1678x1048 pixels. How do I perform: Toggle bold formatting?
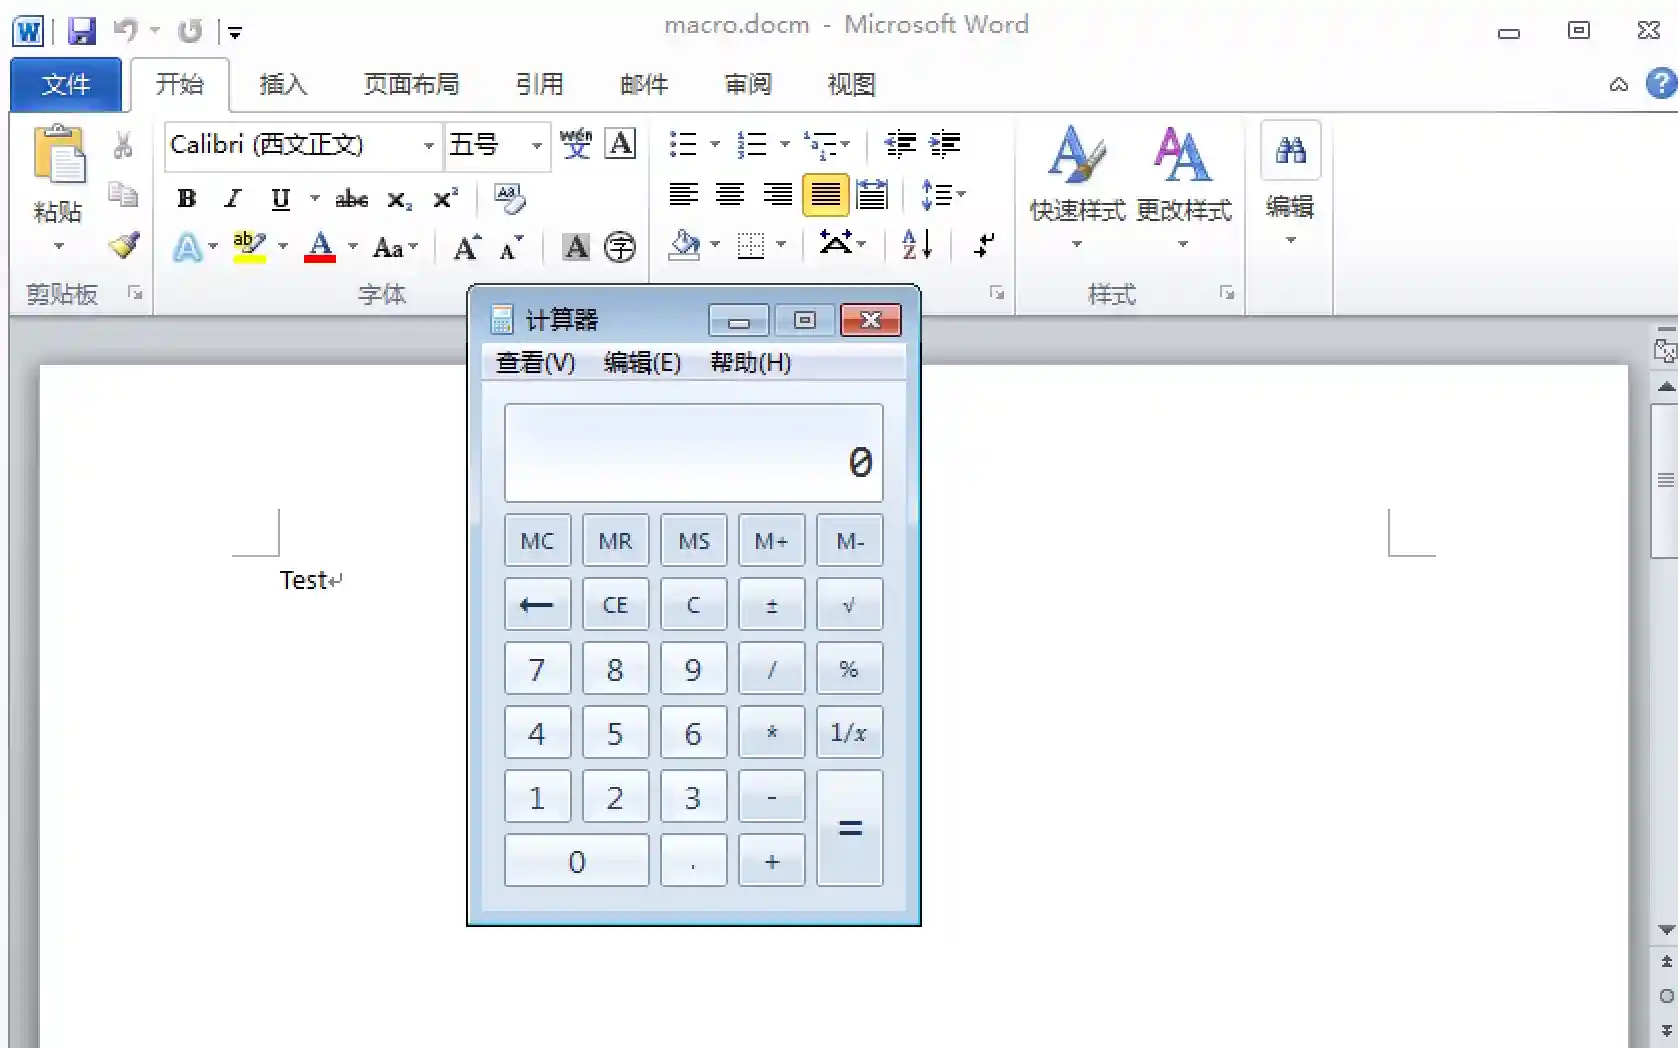pyautogui.click(x=186, y=198)
